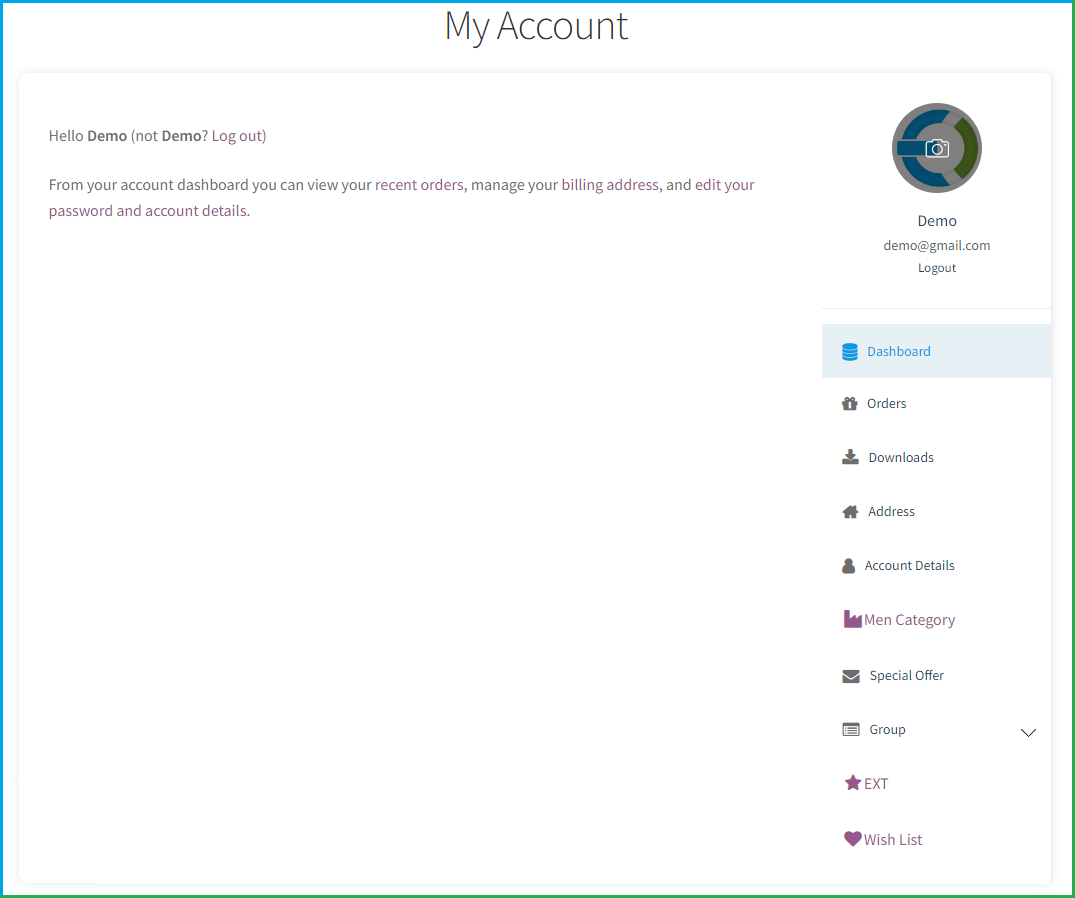Select the Dashboard database icon
Viewport: 1075px width, 898px height.
pos(849,351)
